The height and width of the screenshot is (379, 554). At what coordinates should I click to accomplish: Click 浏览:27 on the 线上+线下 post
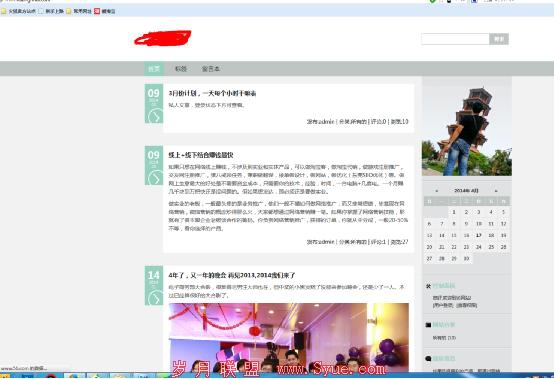tap(399, 242)
